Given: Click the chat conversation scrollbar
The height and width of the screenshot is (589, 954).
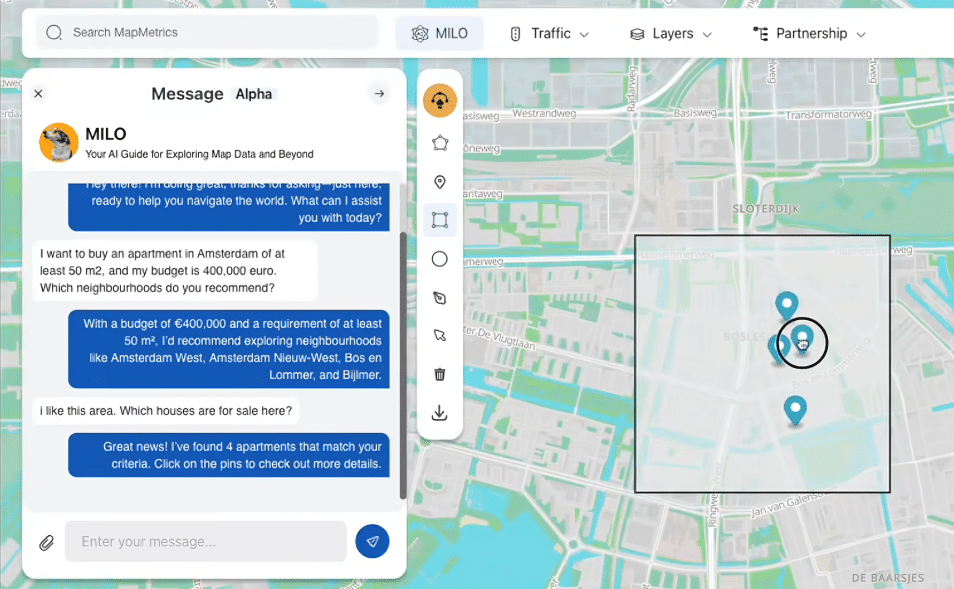Looking at the screenshot, I should pyautogui.click(x=403, y=365).
